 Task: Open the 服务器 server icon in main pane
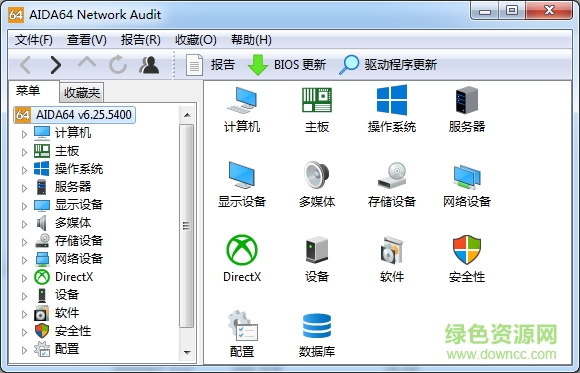[467, 100]
